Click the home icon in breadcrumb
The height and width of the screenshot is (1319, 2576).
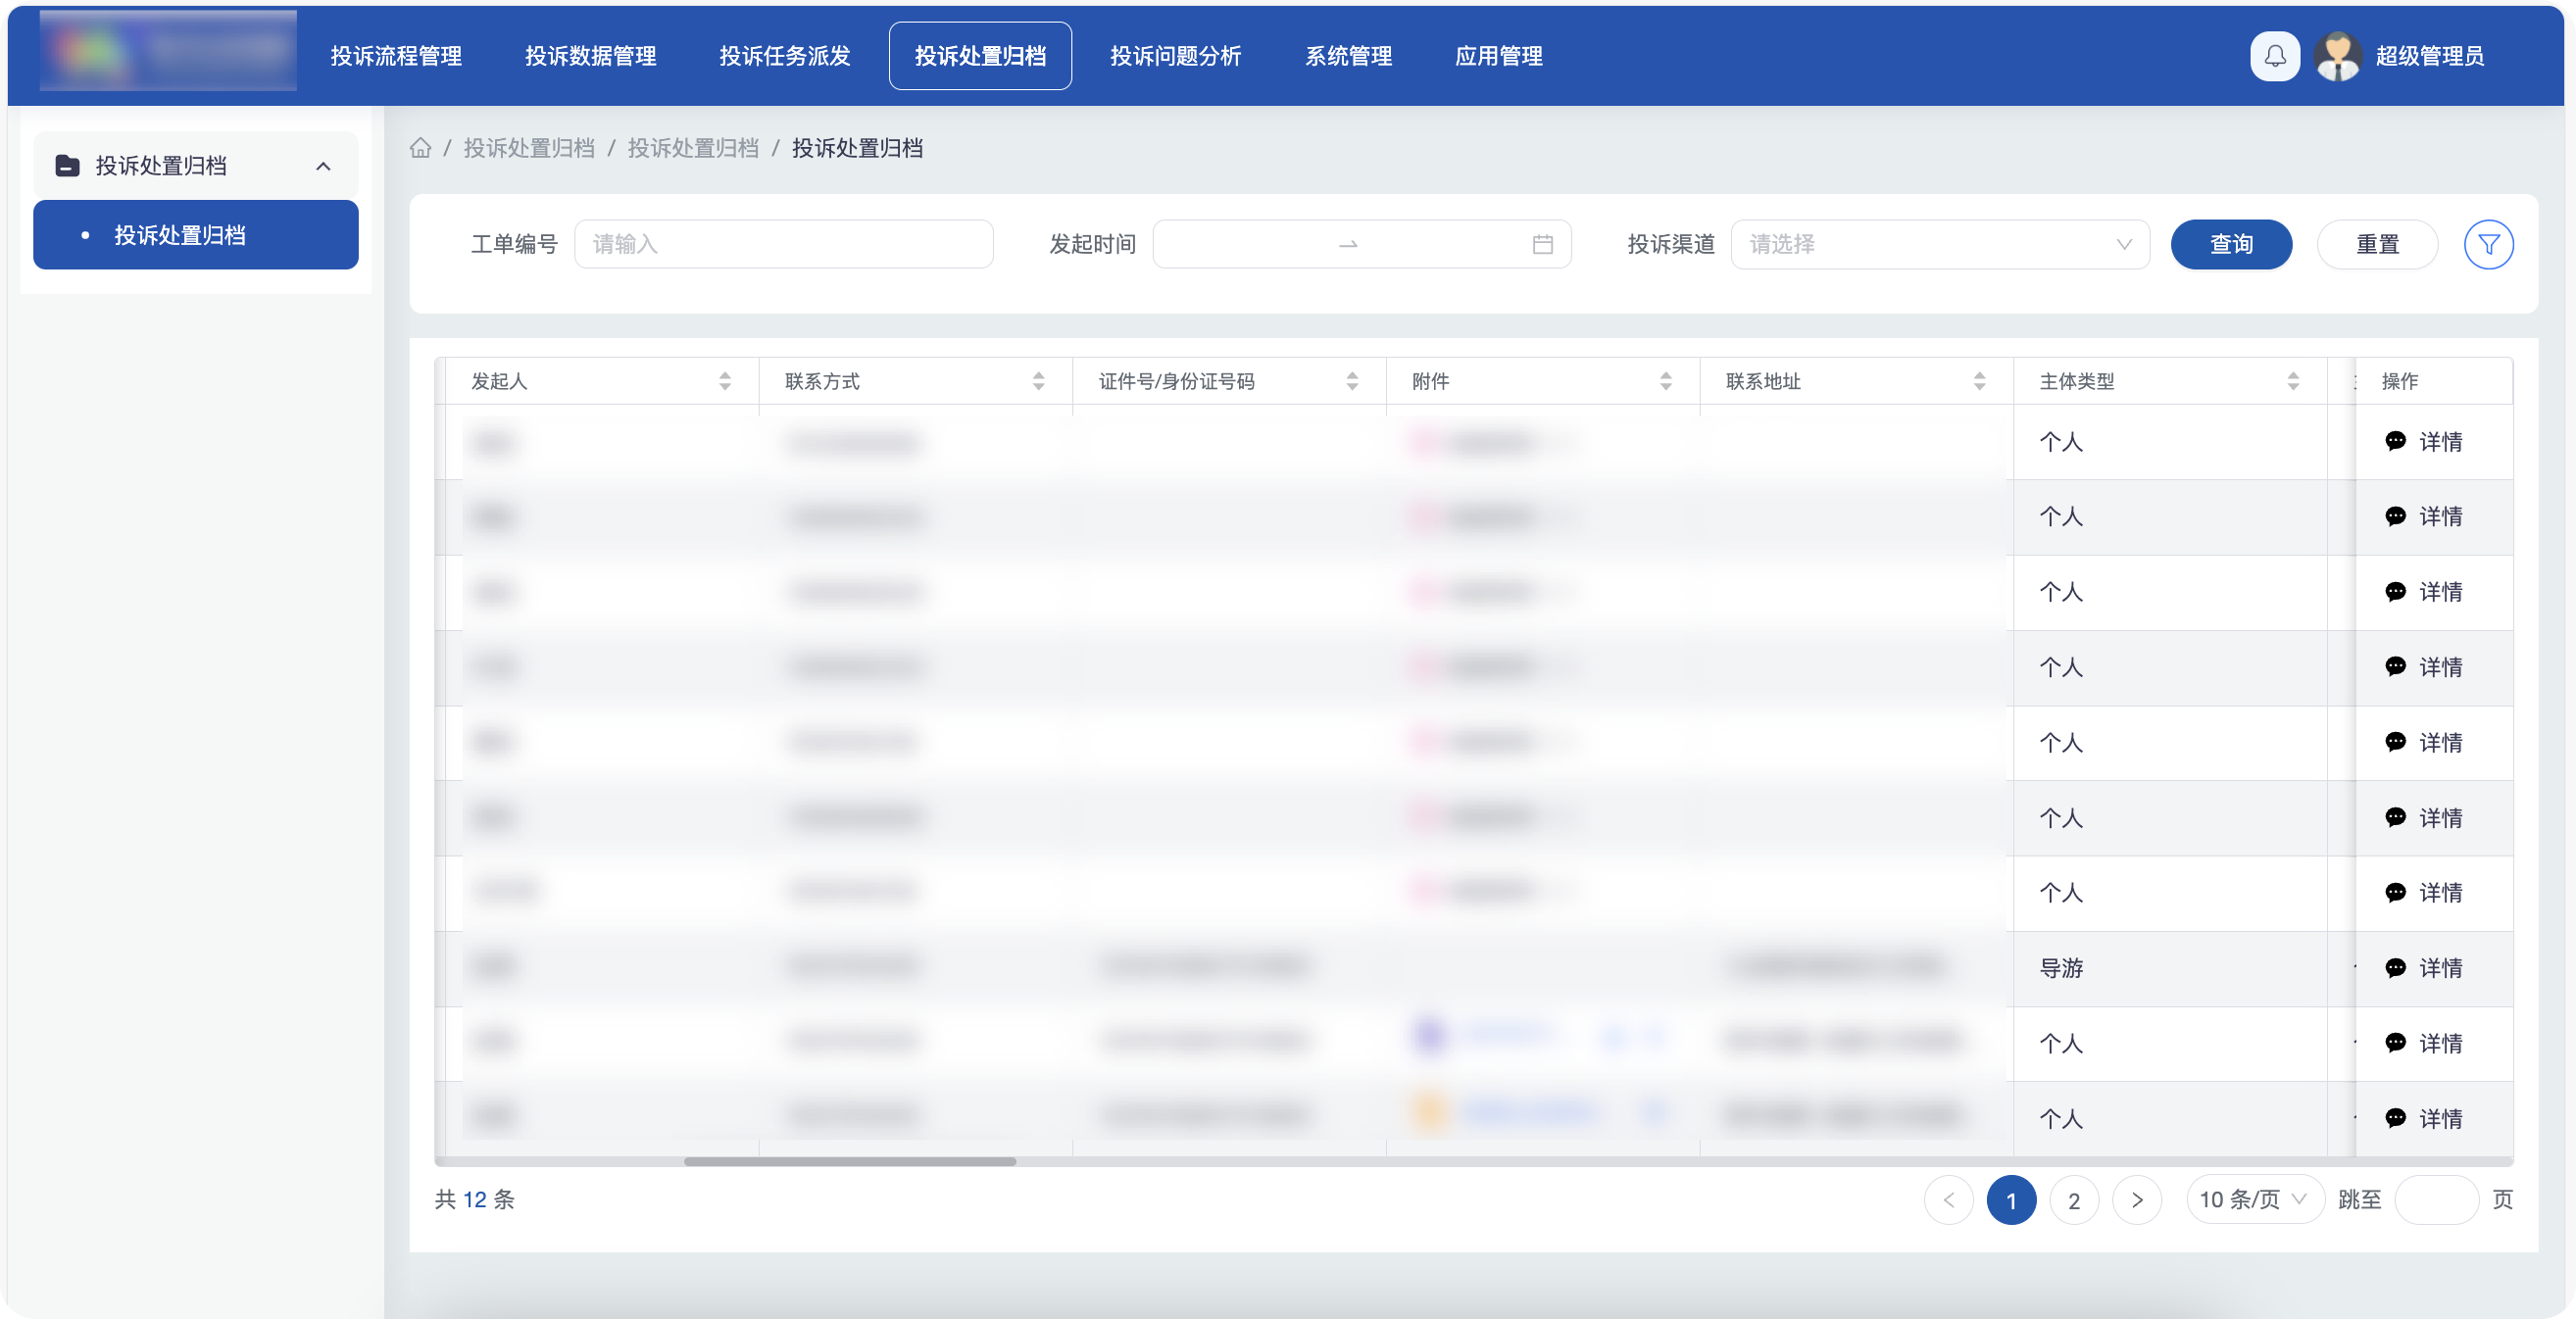(420, 148)
